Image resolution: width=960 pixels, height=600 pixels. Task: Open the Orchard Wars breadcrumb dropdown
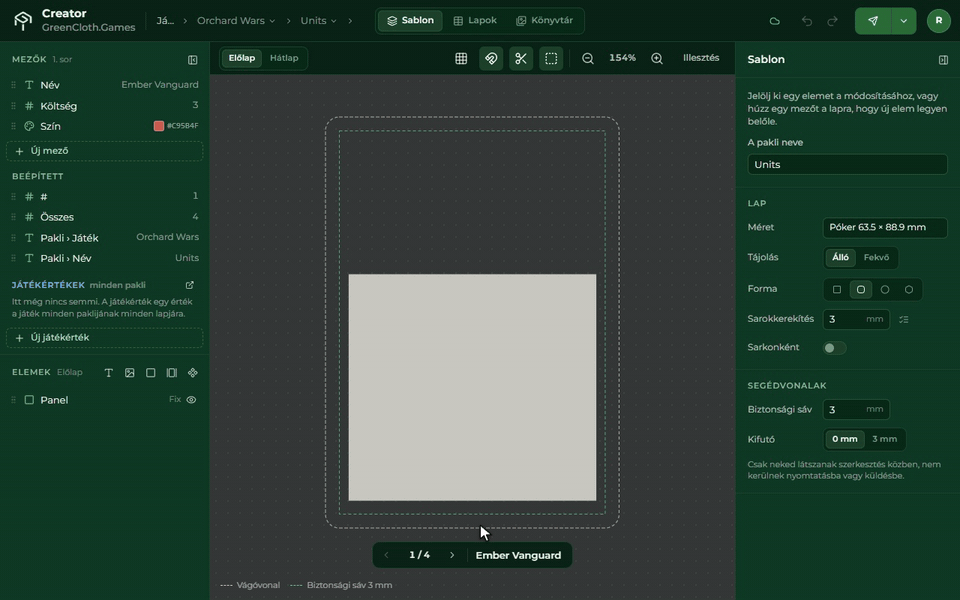click(x=236, y=21)
